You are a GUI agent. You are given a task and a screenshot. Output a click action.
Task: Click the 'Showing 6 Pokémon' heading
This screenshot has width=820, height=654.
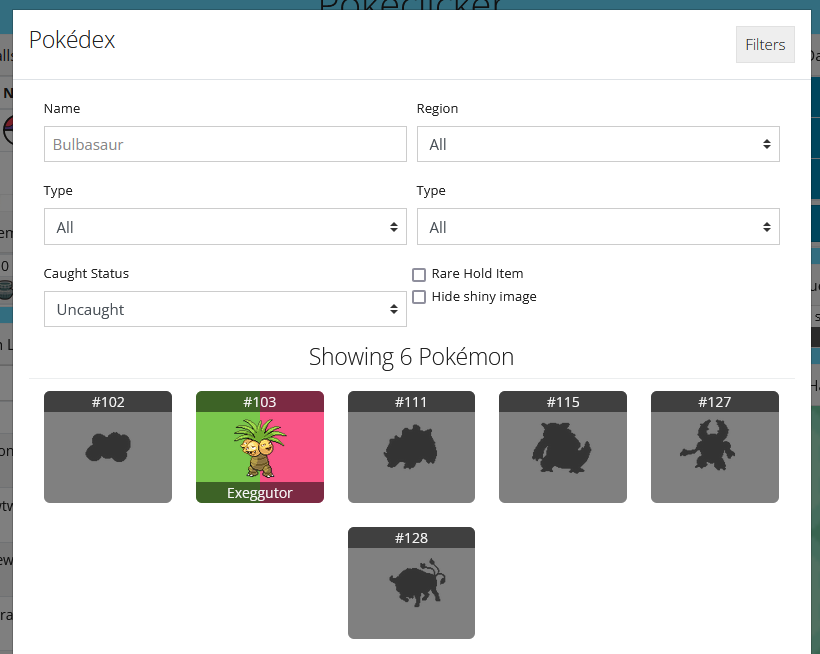pos(412,357)
